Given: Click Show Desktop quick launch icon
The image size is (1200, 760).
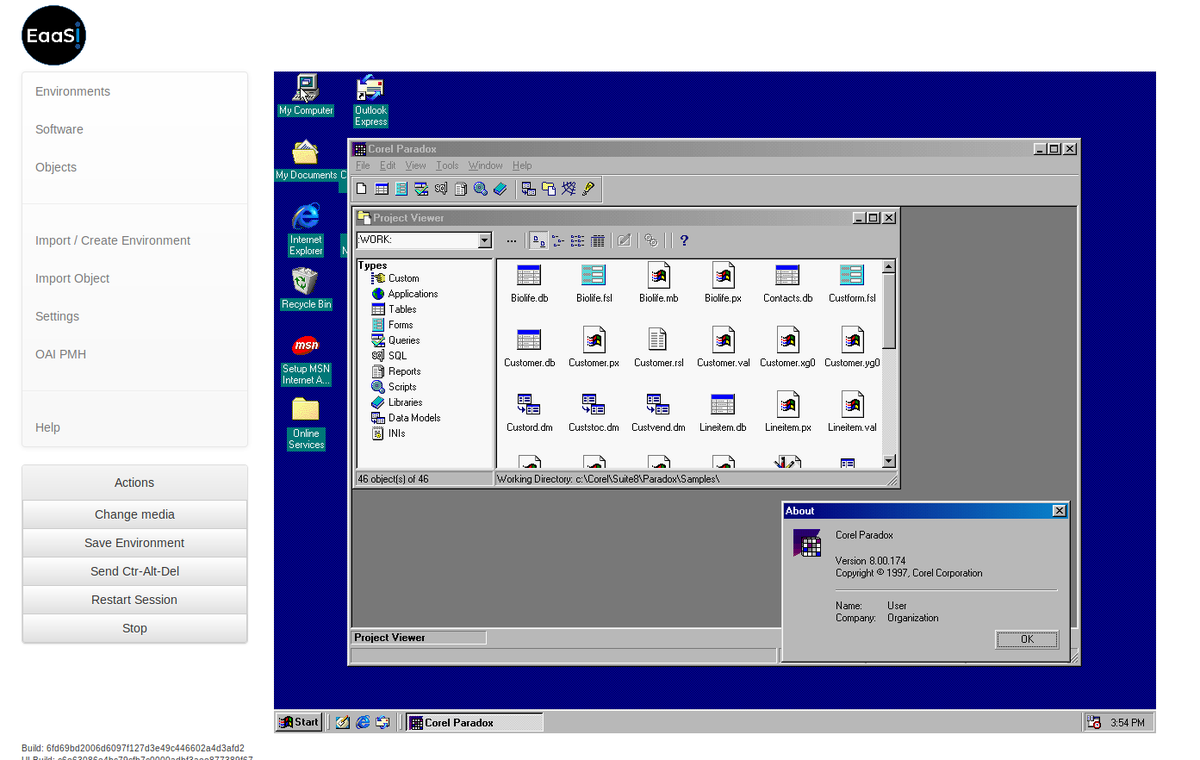Looking at the screenshot, I should coord(343,722).
